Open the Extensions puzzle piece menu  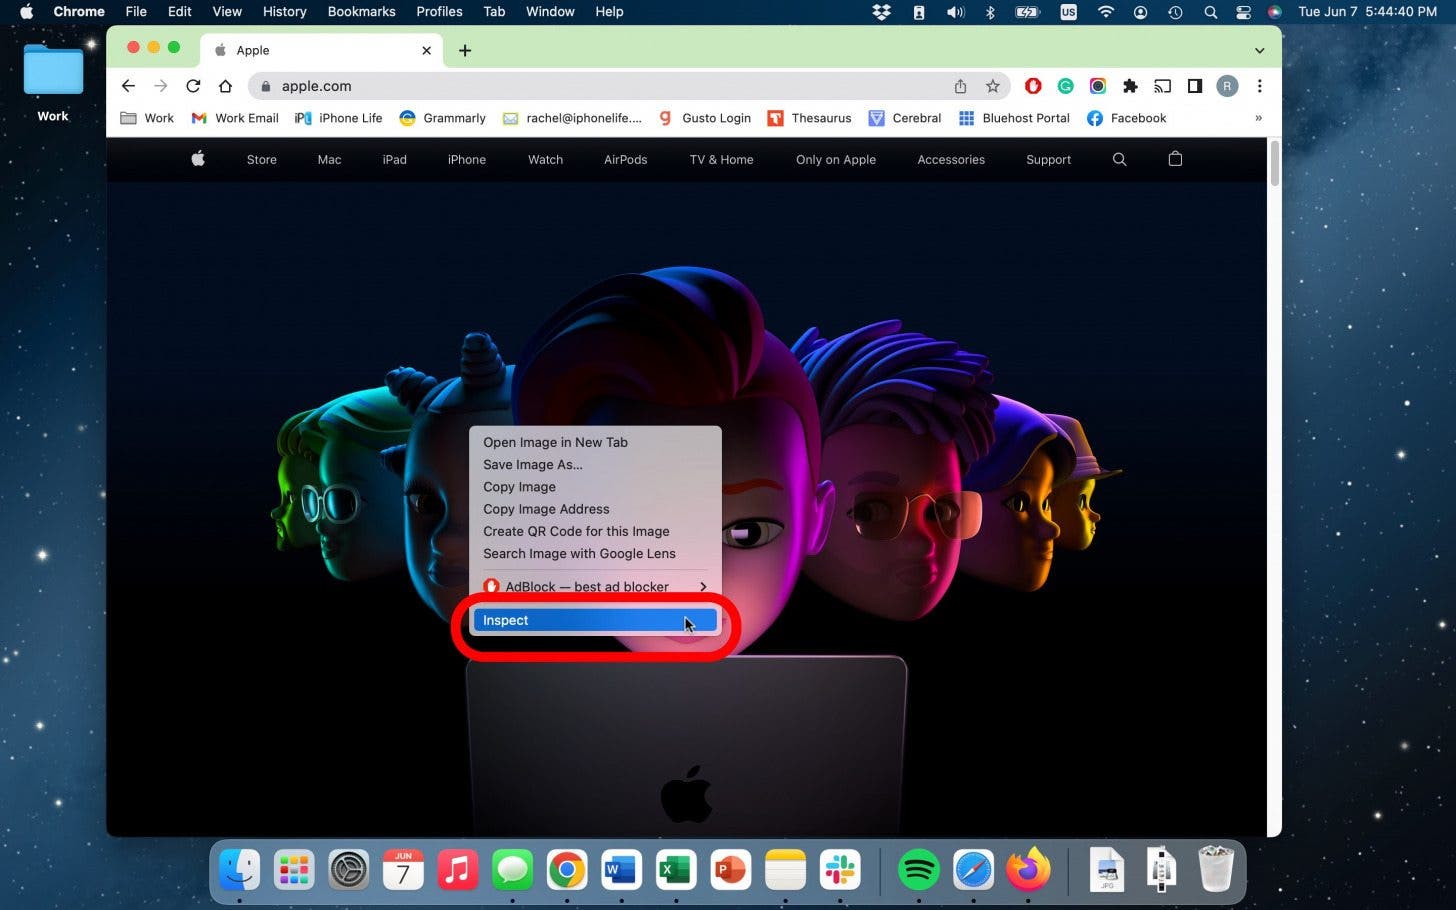tap(1130, 86)
